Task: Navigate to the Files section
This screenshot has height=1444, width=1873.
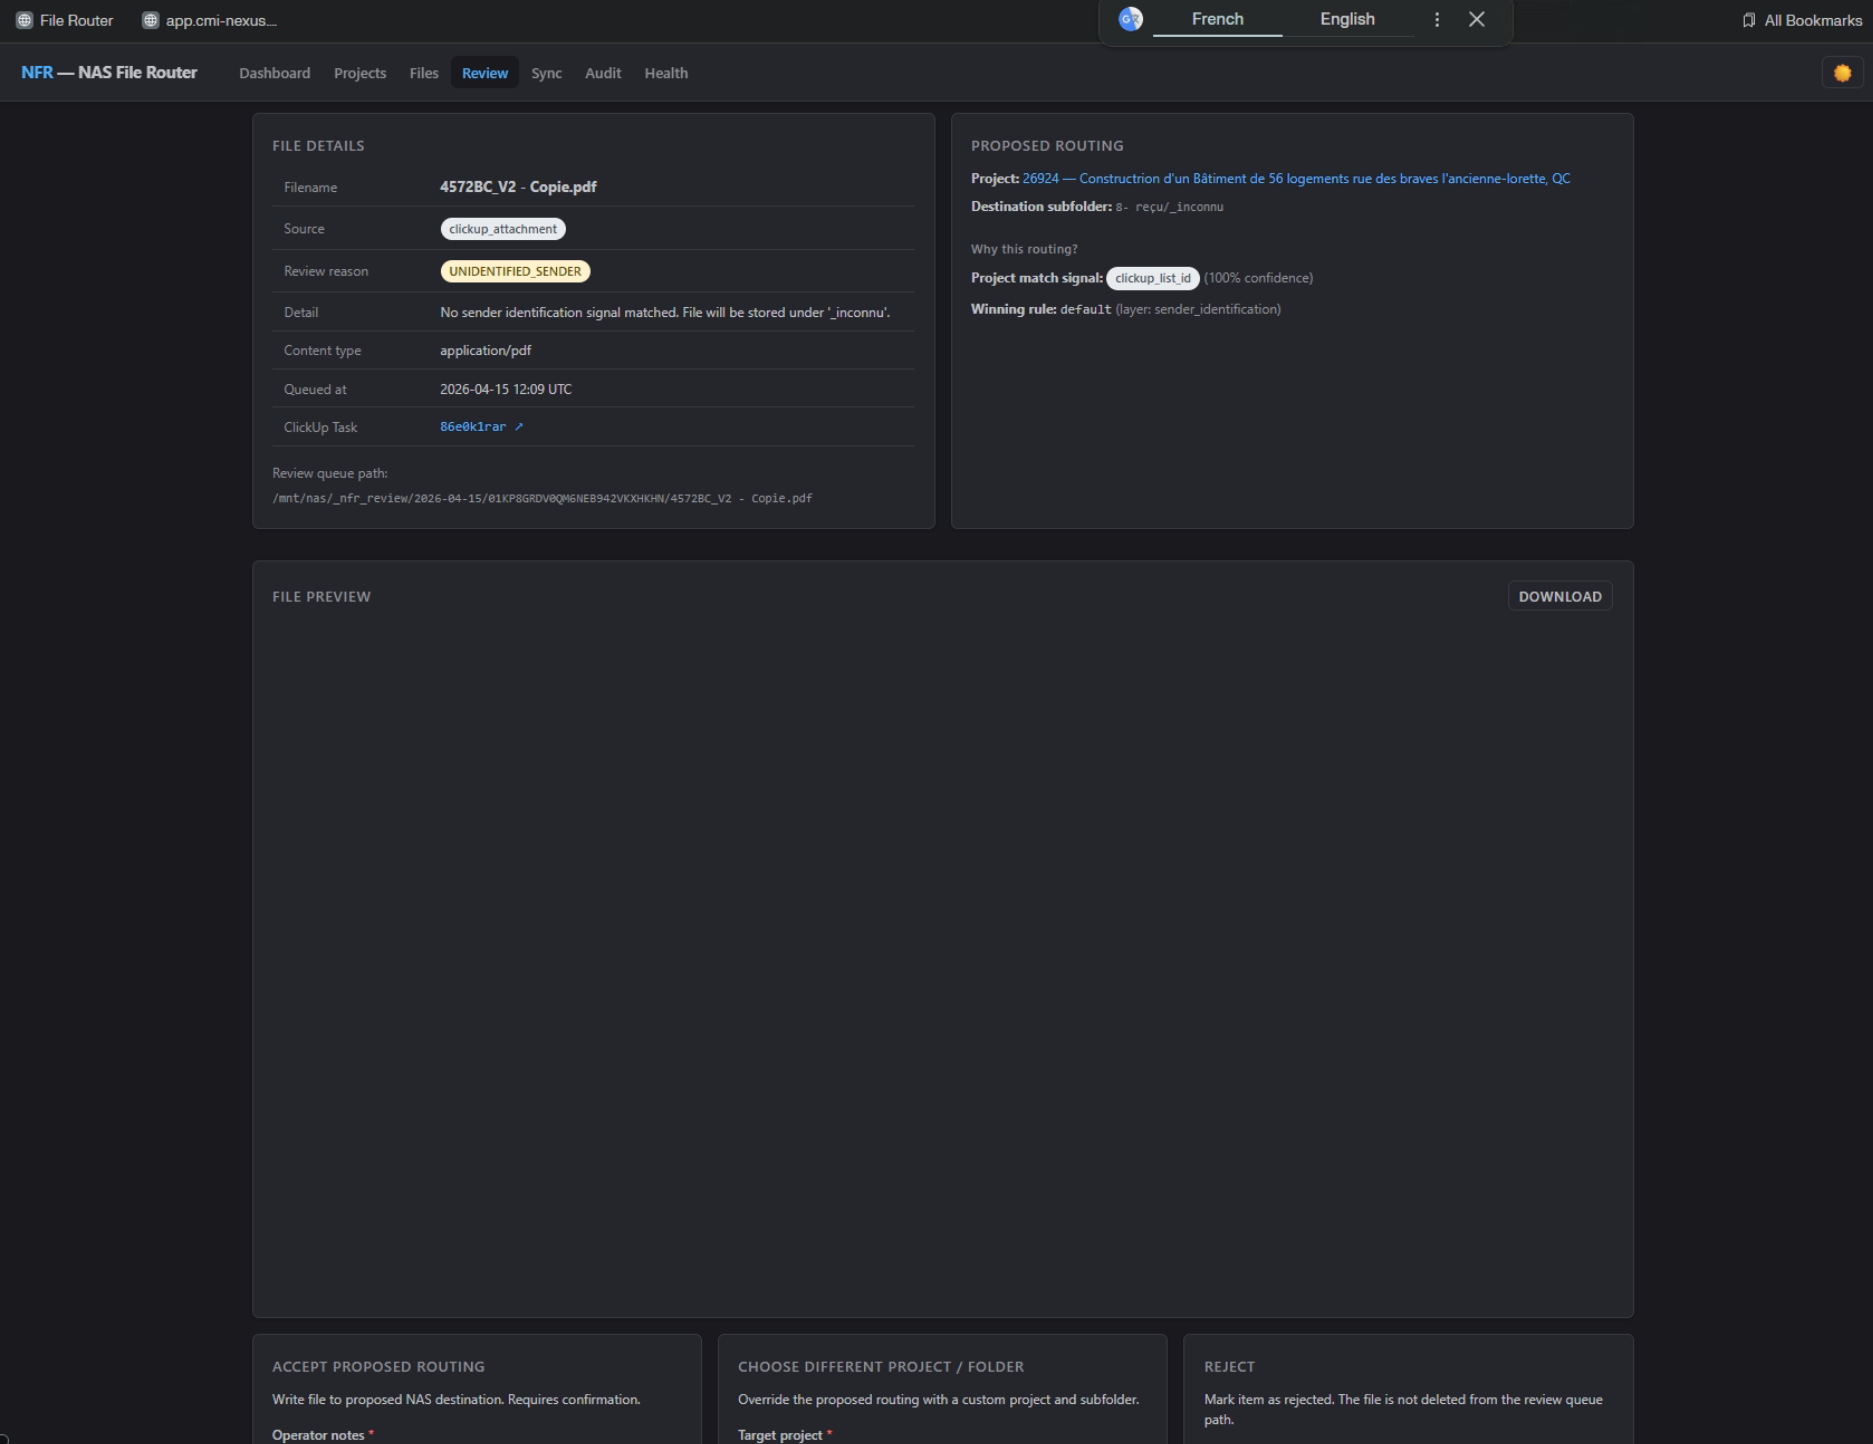Action: (x=423, y=73)
